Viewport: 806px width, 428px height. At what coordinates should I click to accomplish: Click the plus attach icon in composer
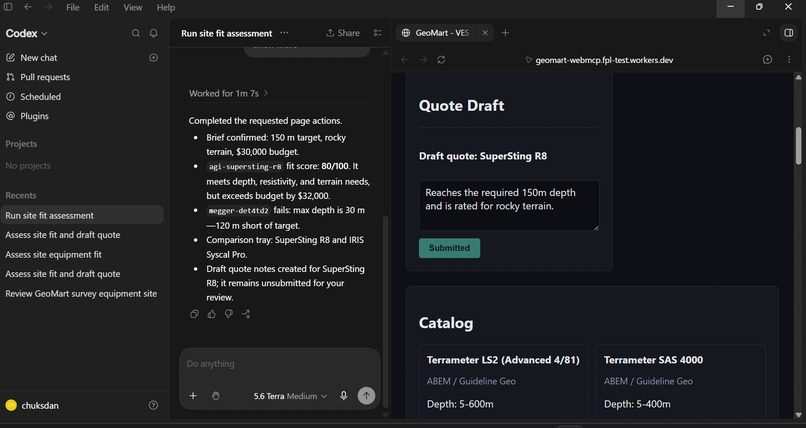pos(193,396)
